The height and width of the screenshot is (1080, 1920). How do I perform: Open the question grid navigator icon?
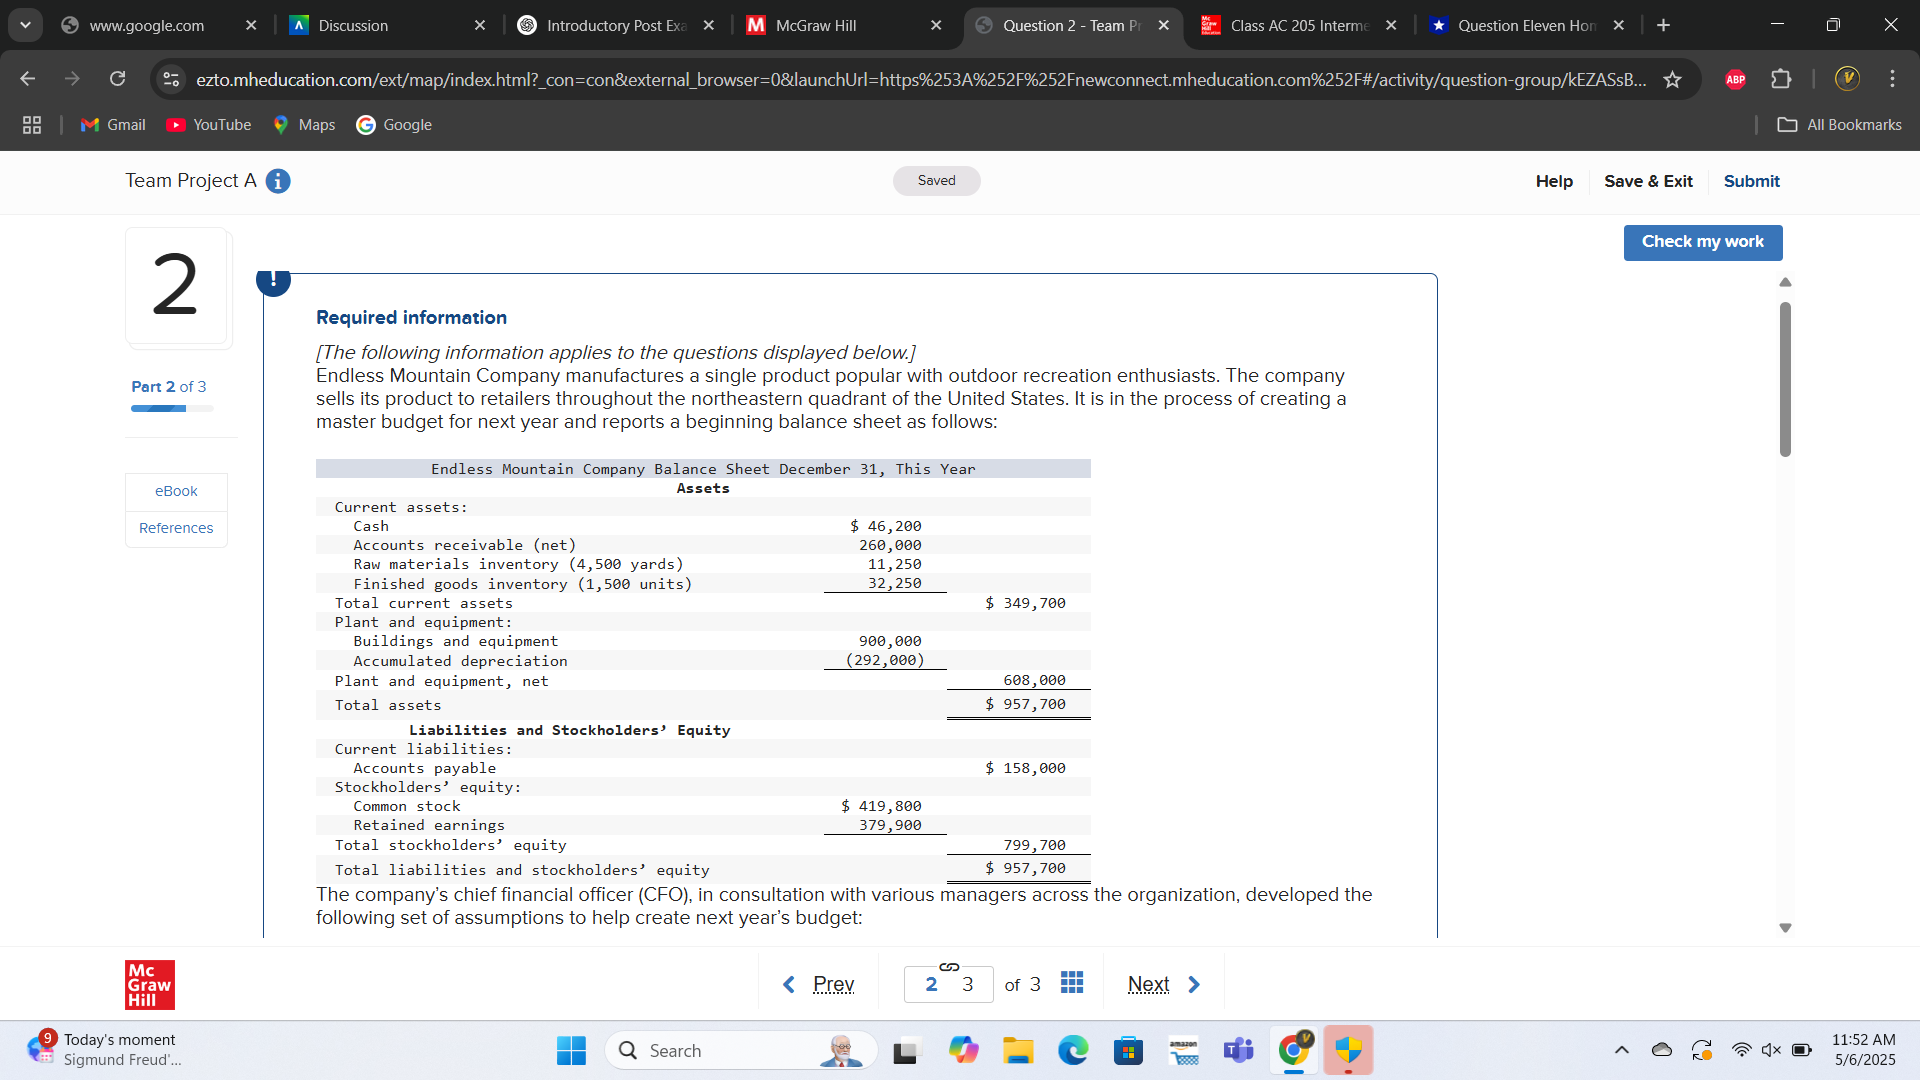[1072, 983]
